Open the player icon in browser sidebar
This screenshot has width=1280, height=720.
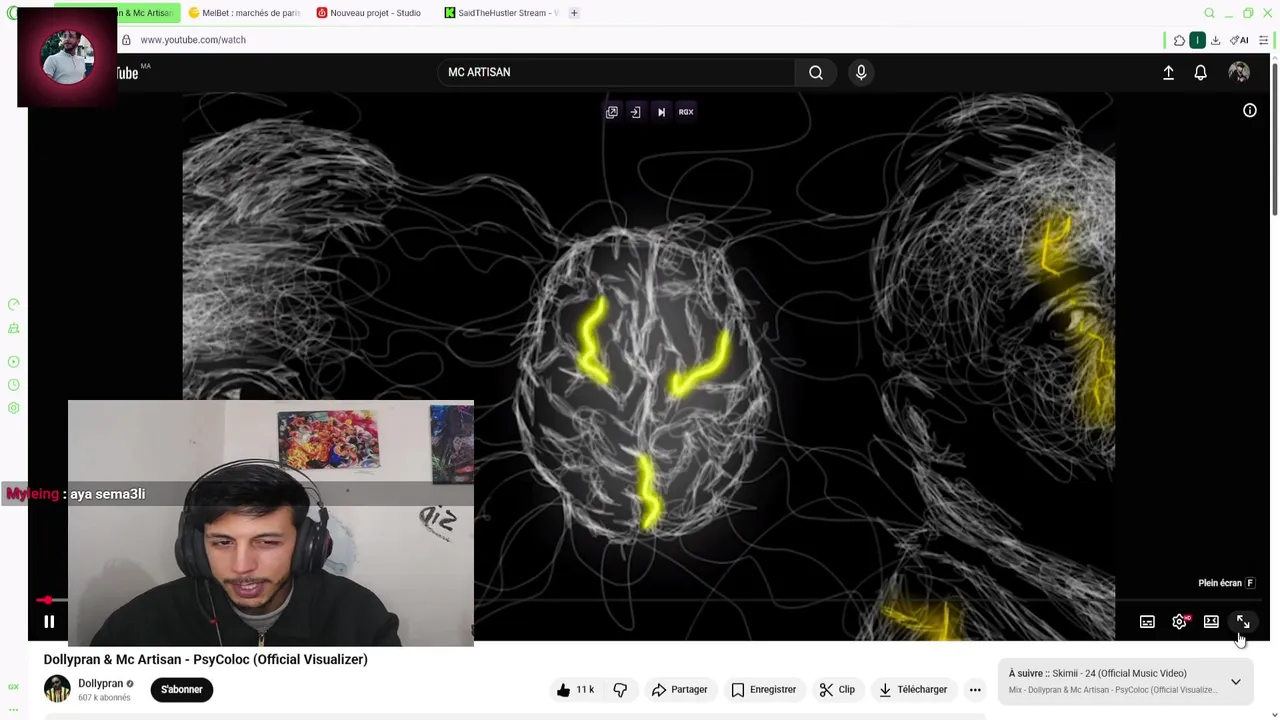[13, 362]
